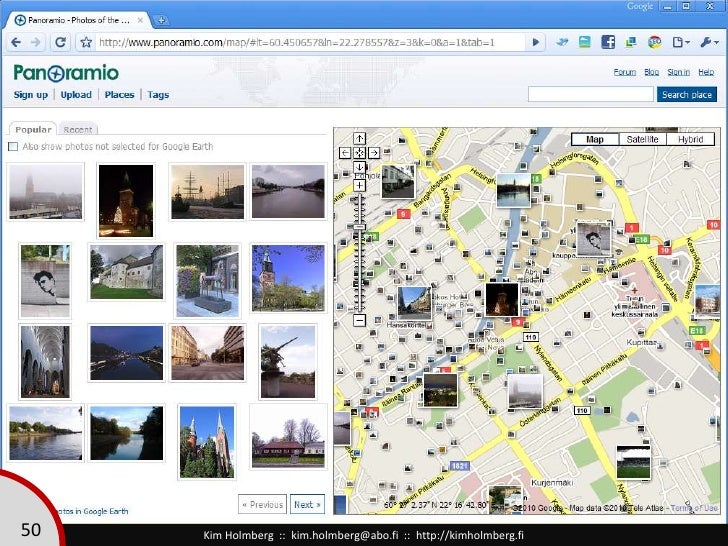728x546 pixels.
Task: Zoom out the map with minus button
Action: (360, 321)
